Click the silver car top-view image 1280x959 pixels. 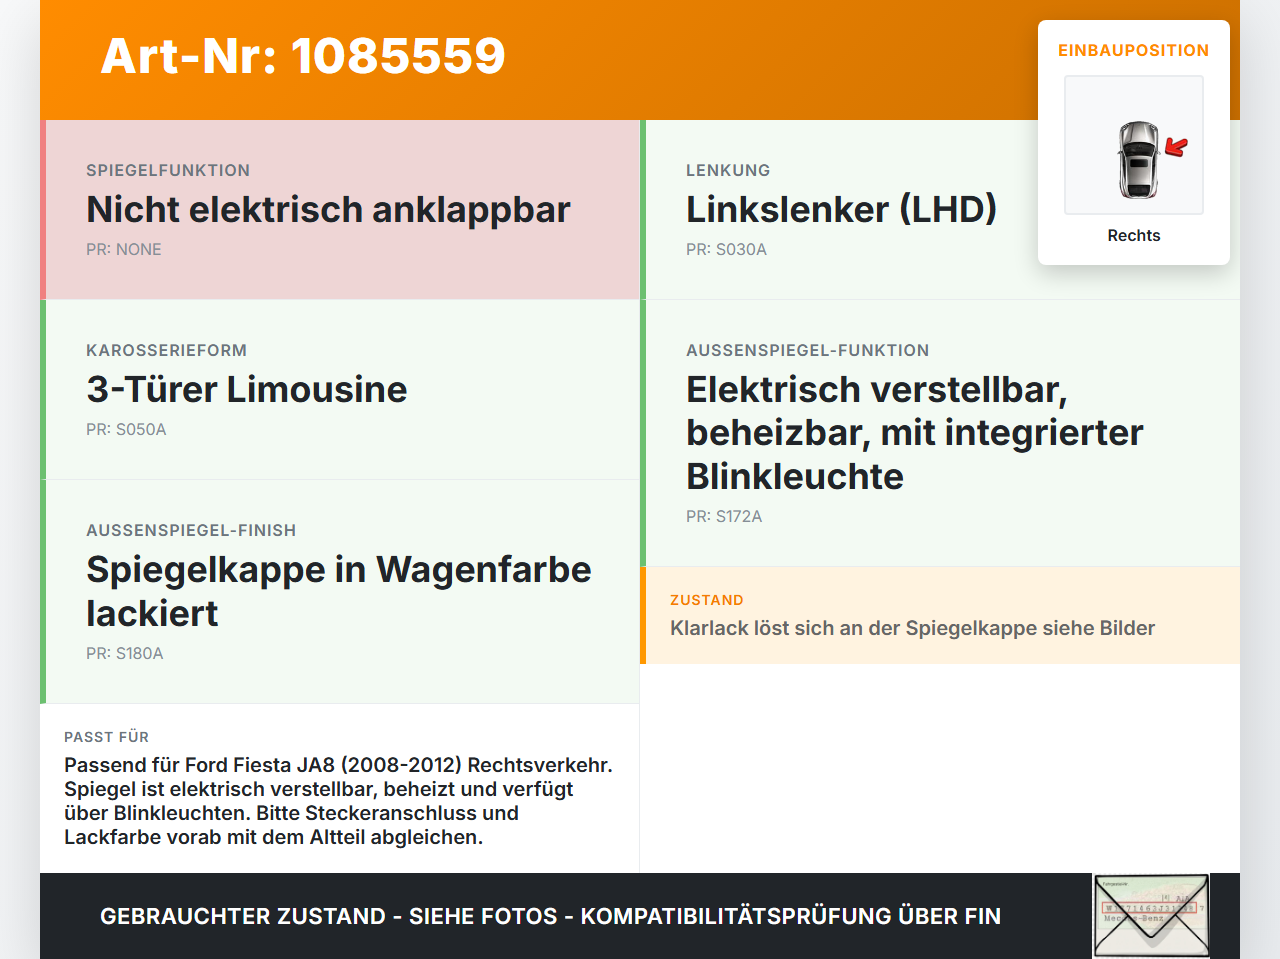(1137, 159)
